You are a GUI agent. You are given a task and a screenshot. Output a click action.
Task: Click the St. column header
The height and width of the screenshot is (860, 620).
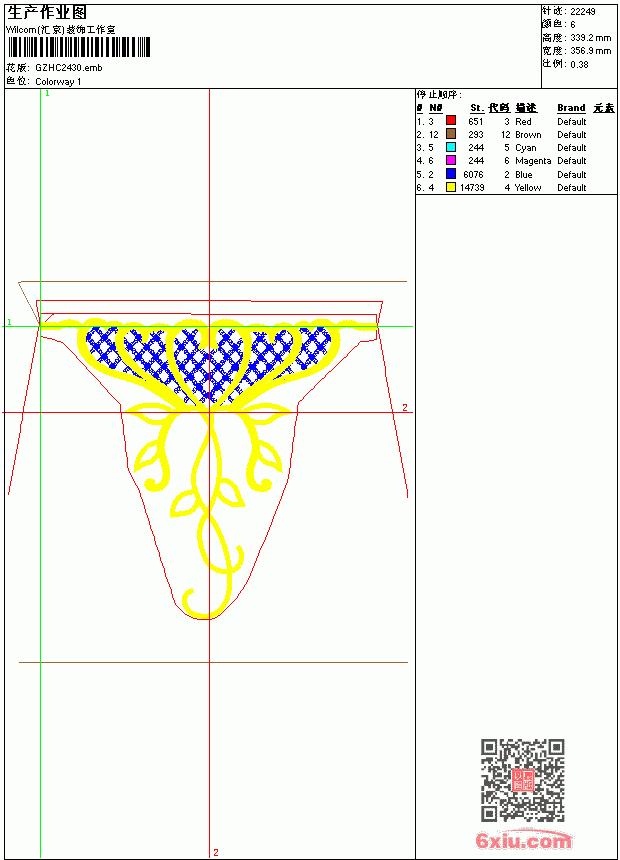[476, 108]
